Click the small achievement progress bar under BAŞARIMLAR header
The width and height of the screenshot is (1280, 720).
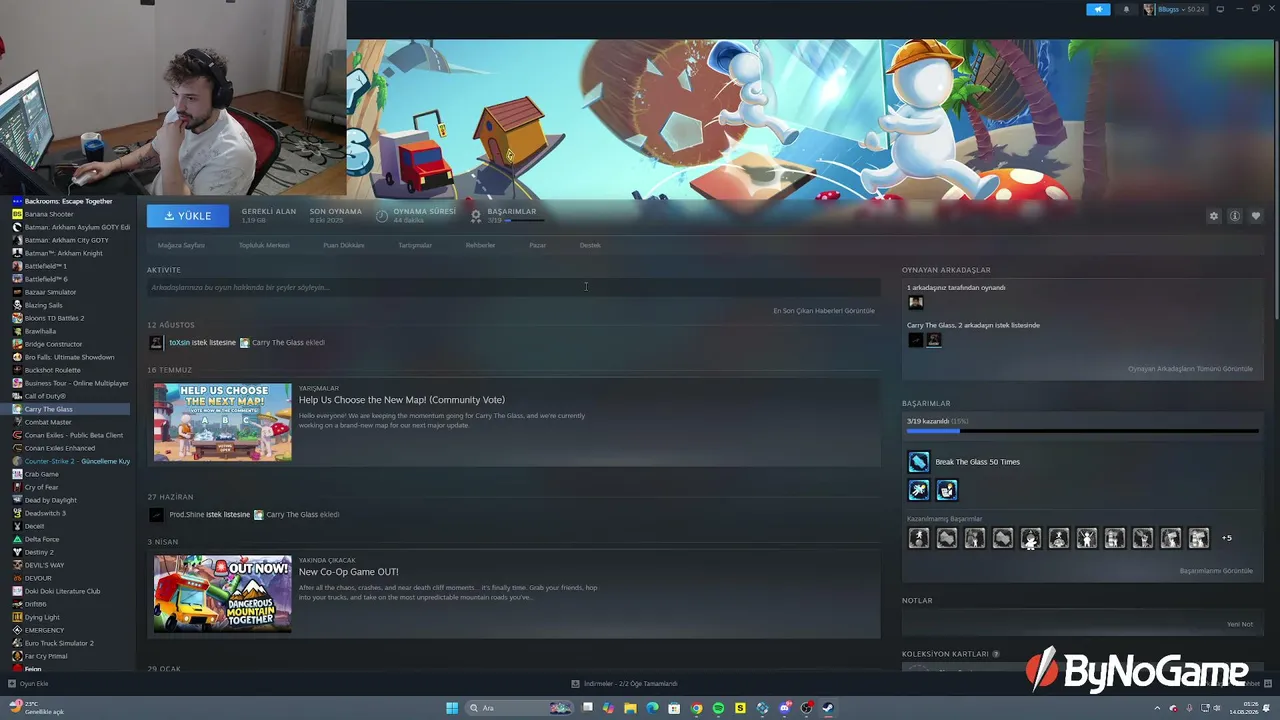point(524,220)
